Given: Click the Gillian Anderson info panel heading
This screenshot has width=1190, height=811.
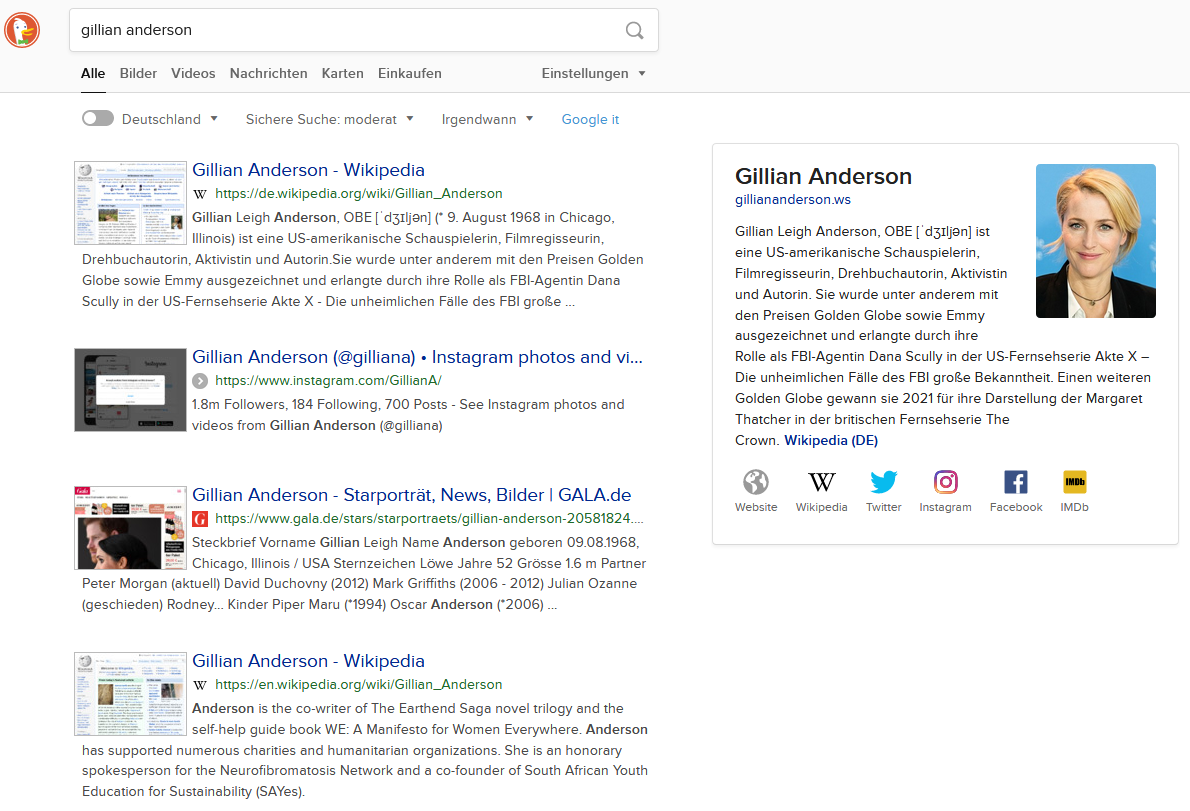Looking at the screenshot, I should pos(823,176).
